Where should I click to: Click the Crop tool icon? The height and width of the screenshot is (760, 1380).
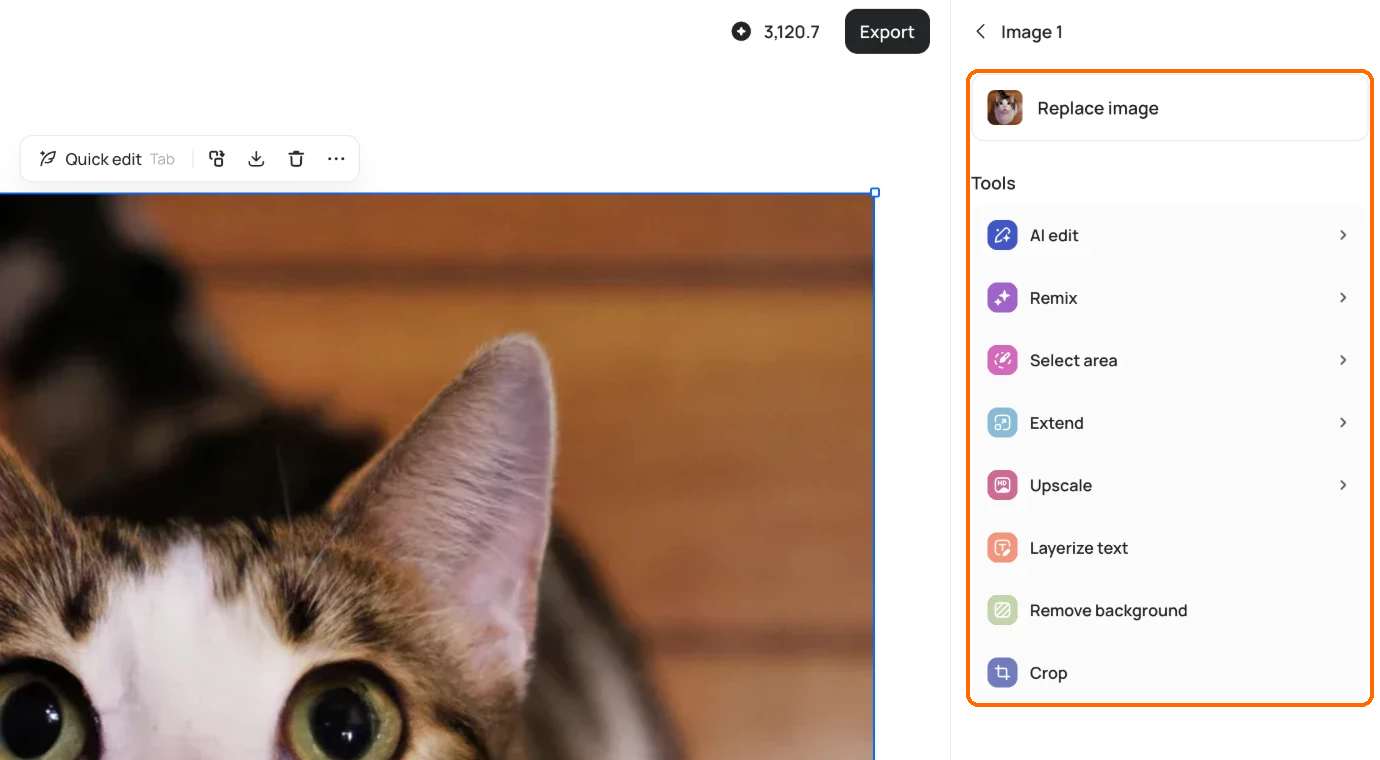[1002, 673]
